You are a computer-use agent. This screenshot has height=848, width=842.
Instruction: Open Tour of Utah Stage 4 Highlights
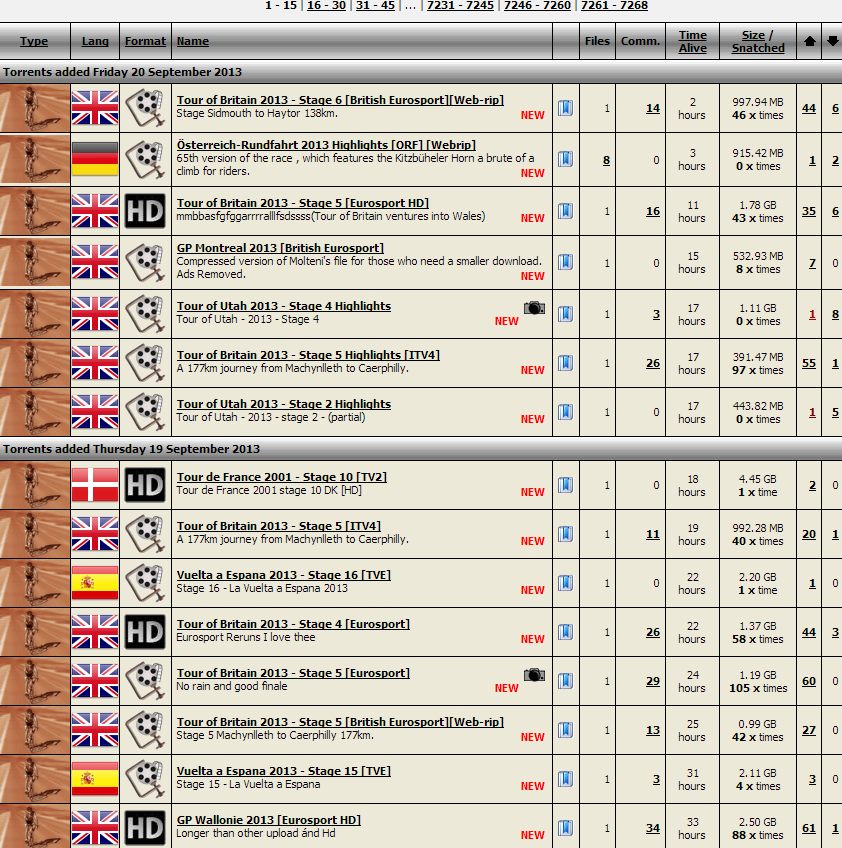coord(284,306)
